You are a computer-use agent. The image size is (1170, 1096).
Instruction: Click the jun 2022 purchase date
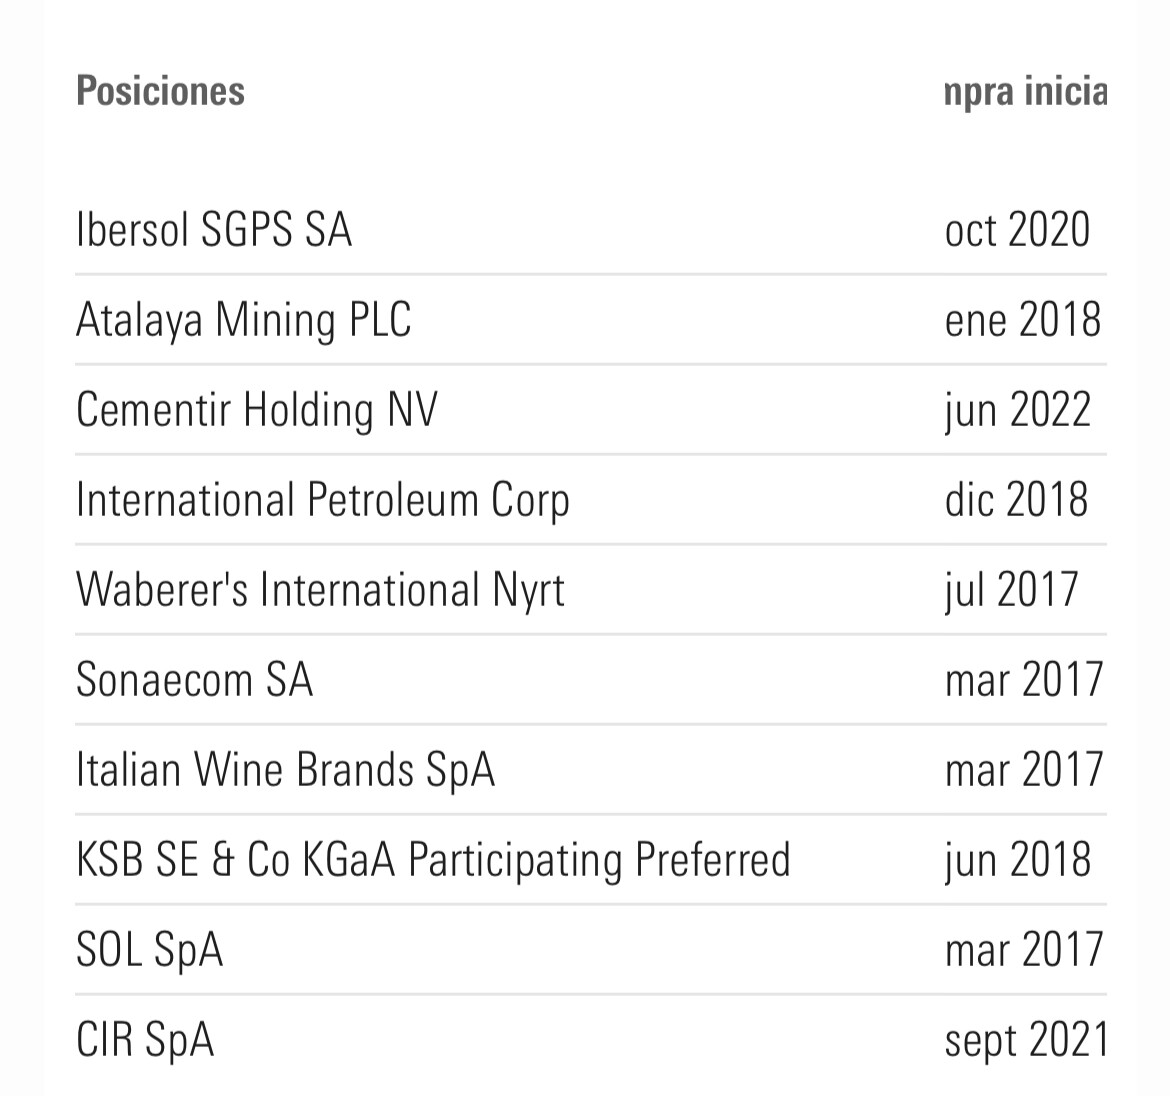[1018, 411]
